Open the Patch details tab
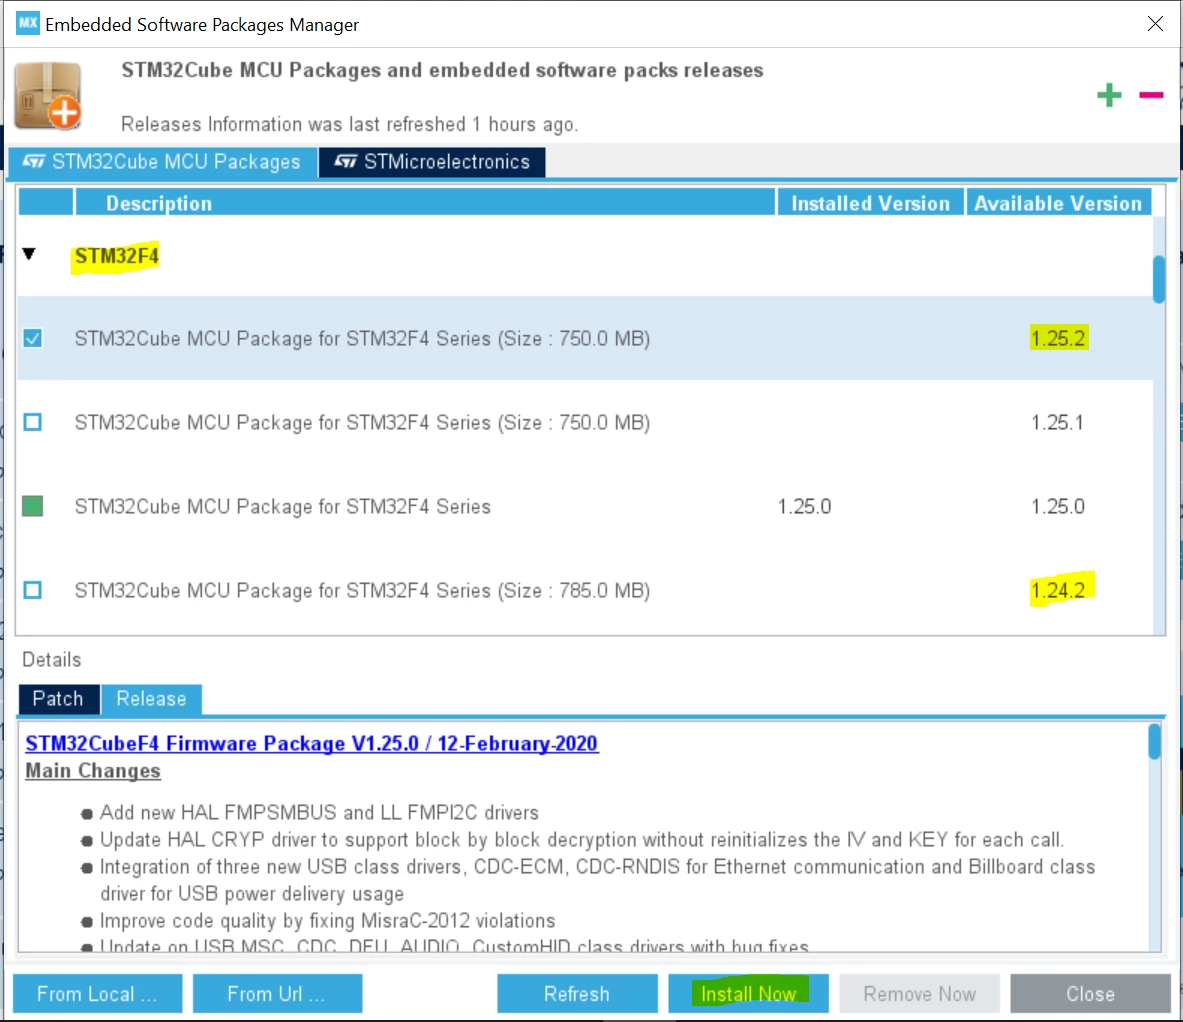This screenshot has height=1022, width=1183. point(58,698)
